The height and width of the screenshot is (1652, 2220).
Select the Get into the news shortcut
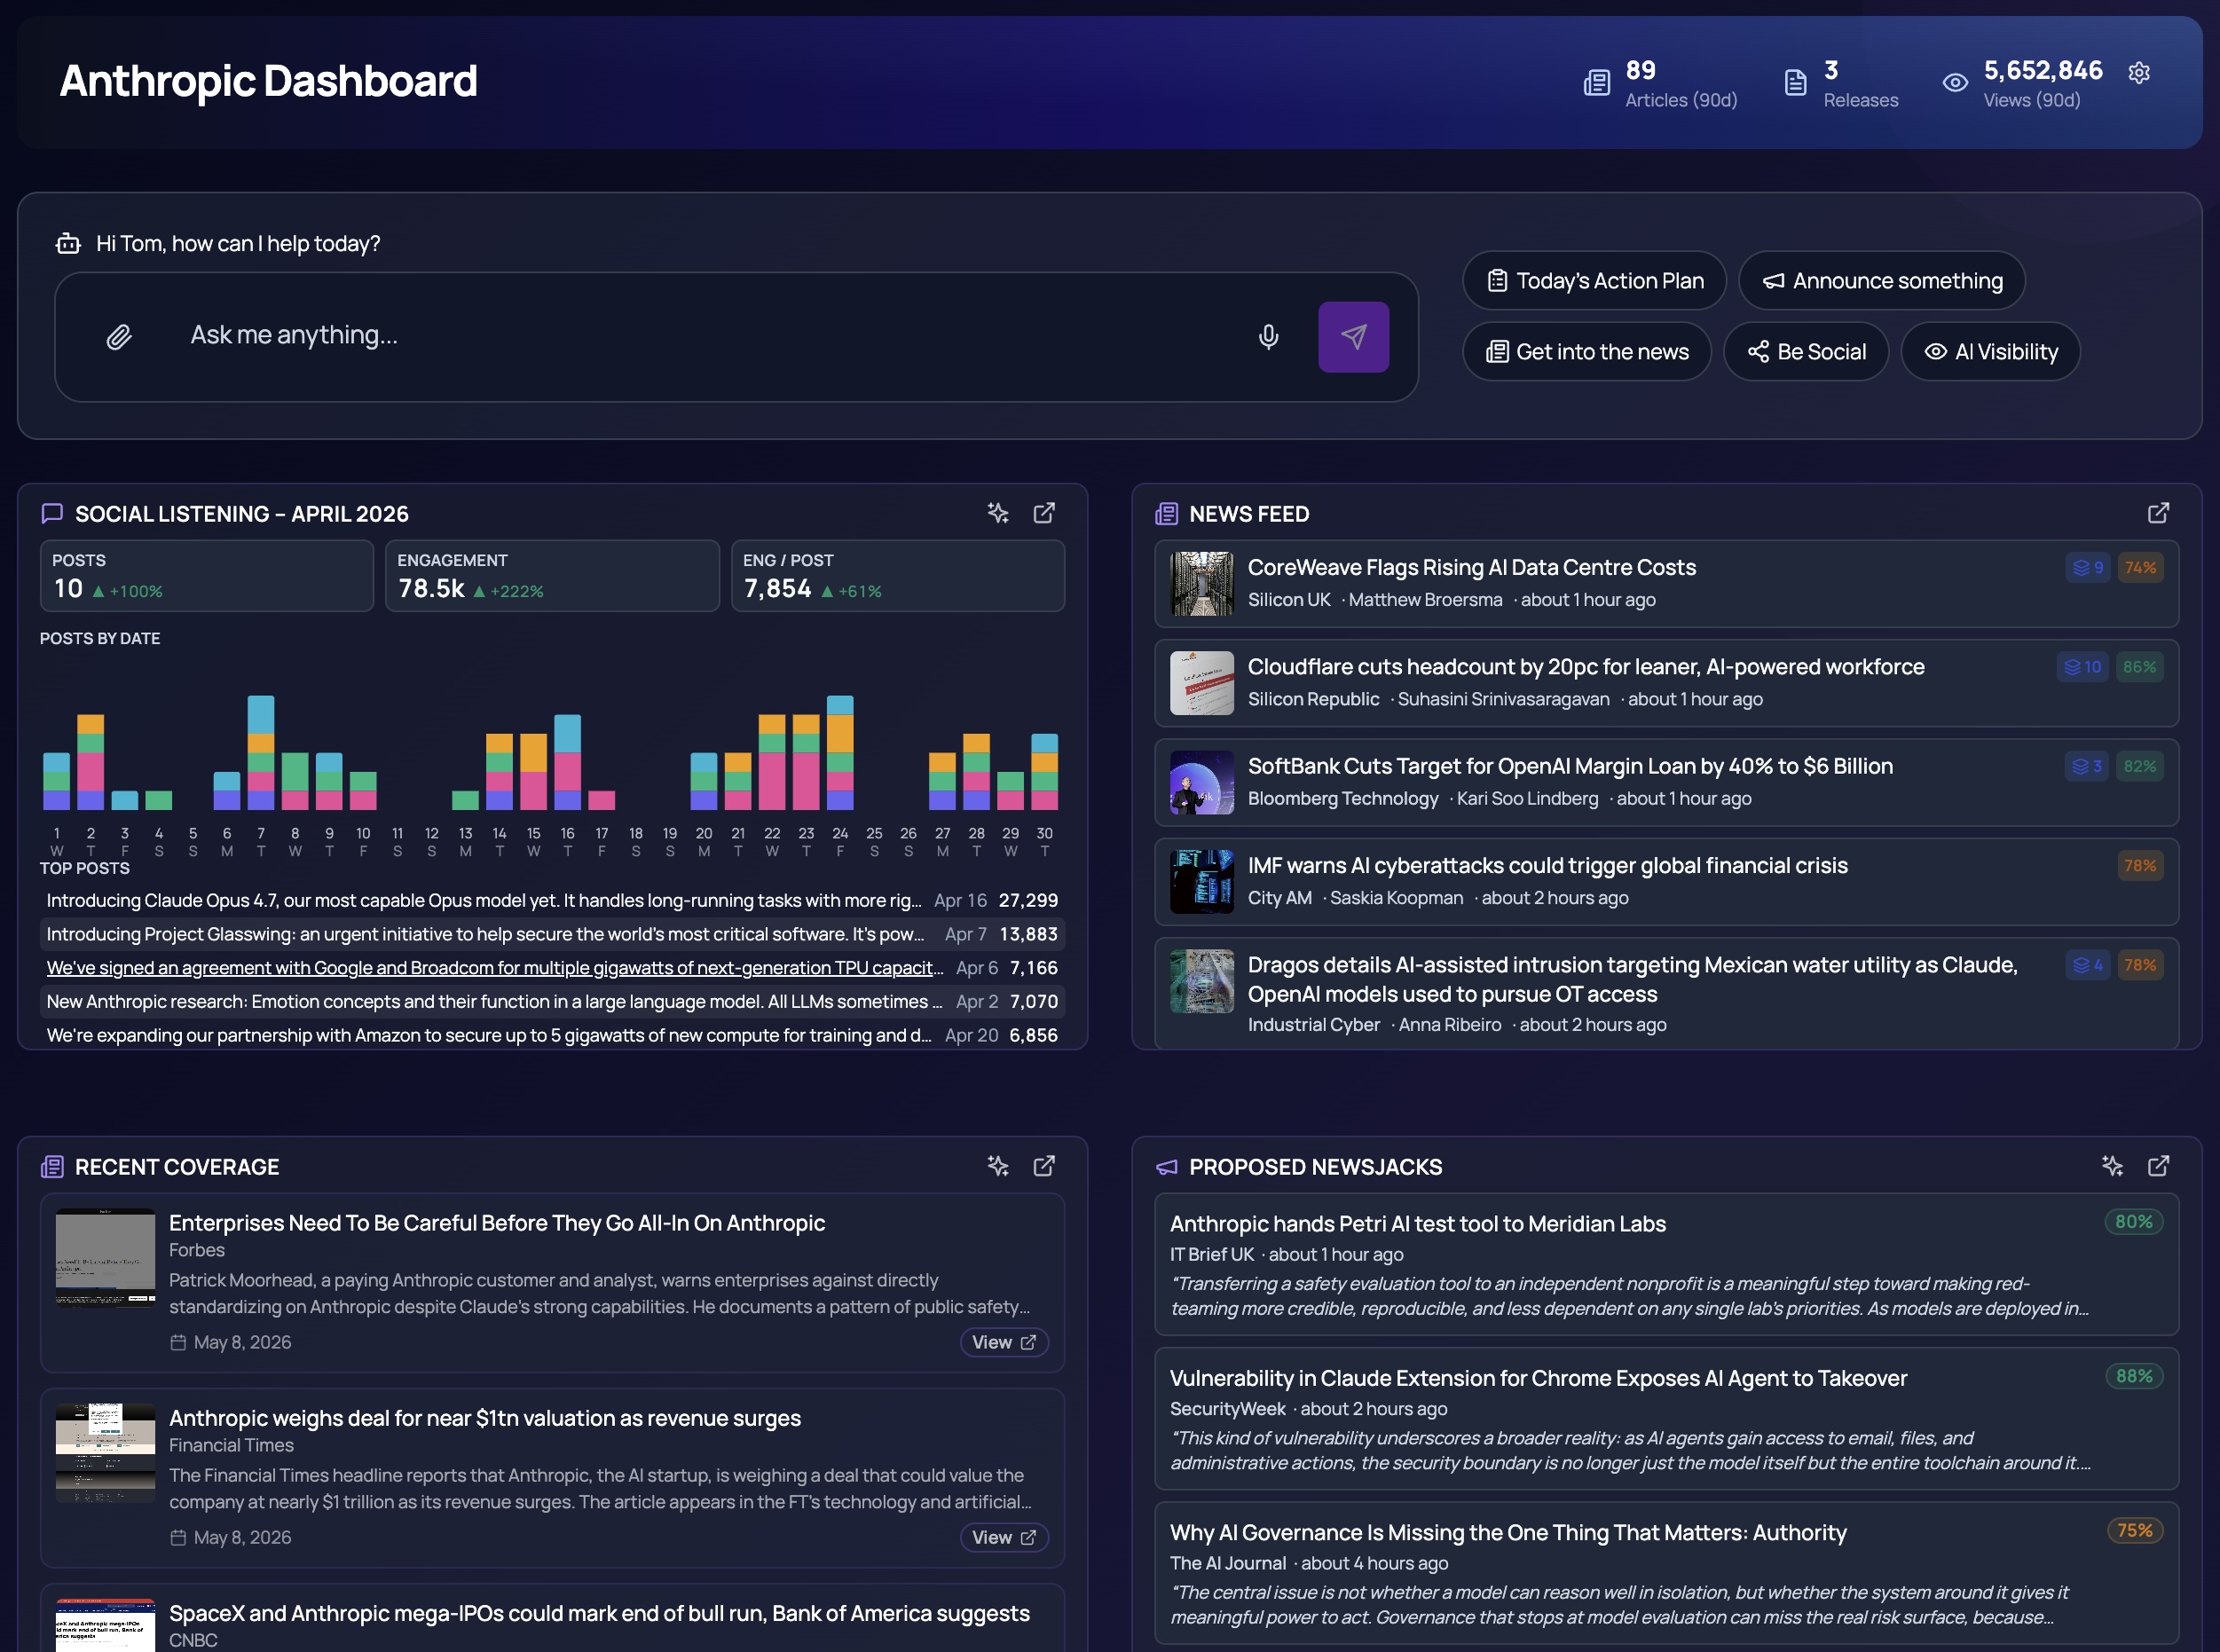click(1586, 352)
